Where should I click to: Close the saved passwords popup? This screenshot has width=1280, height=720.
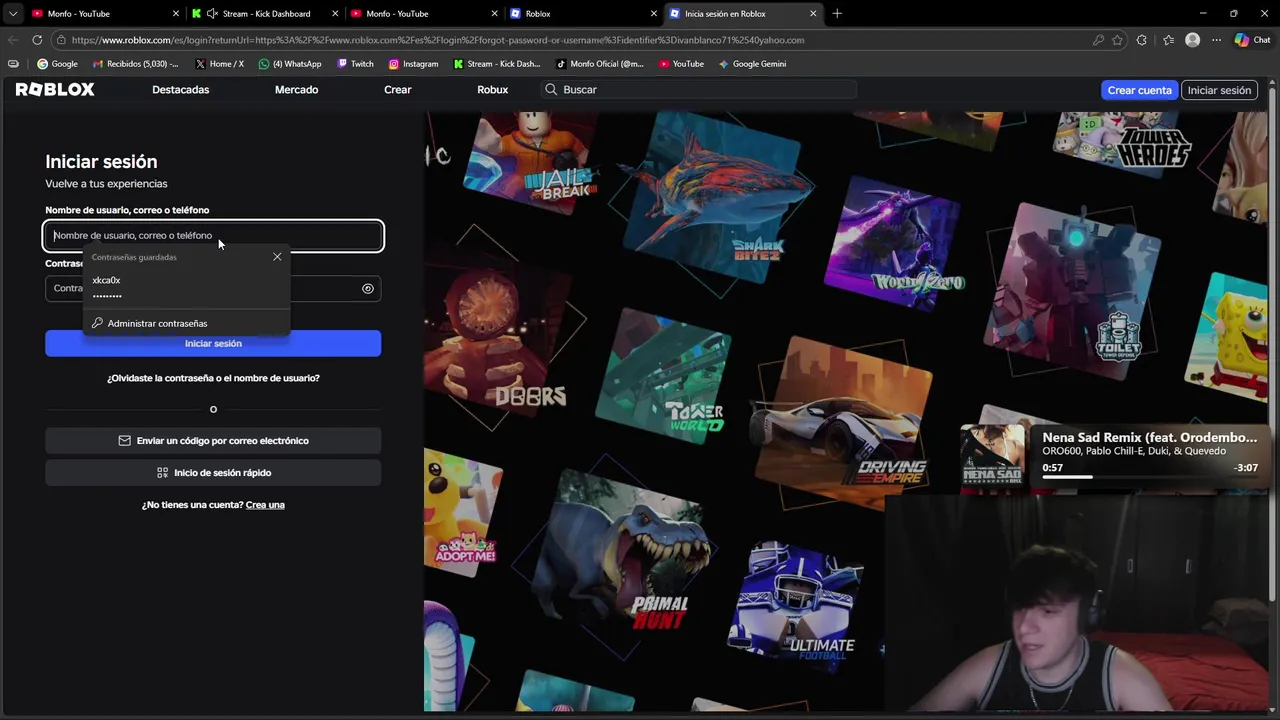tap(277, 257)
